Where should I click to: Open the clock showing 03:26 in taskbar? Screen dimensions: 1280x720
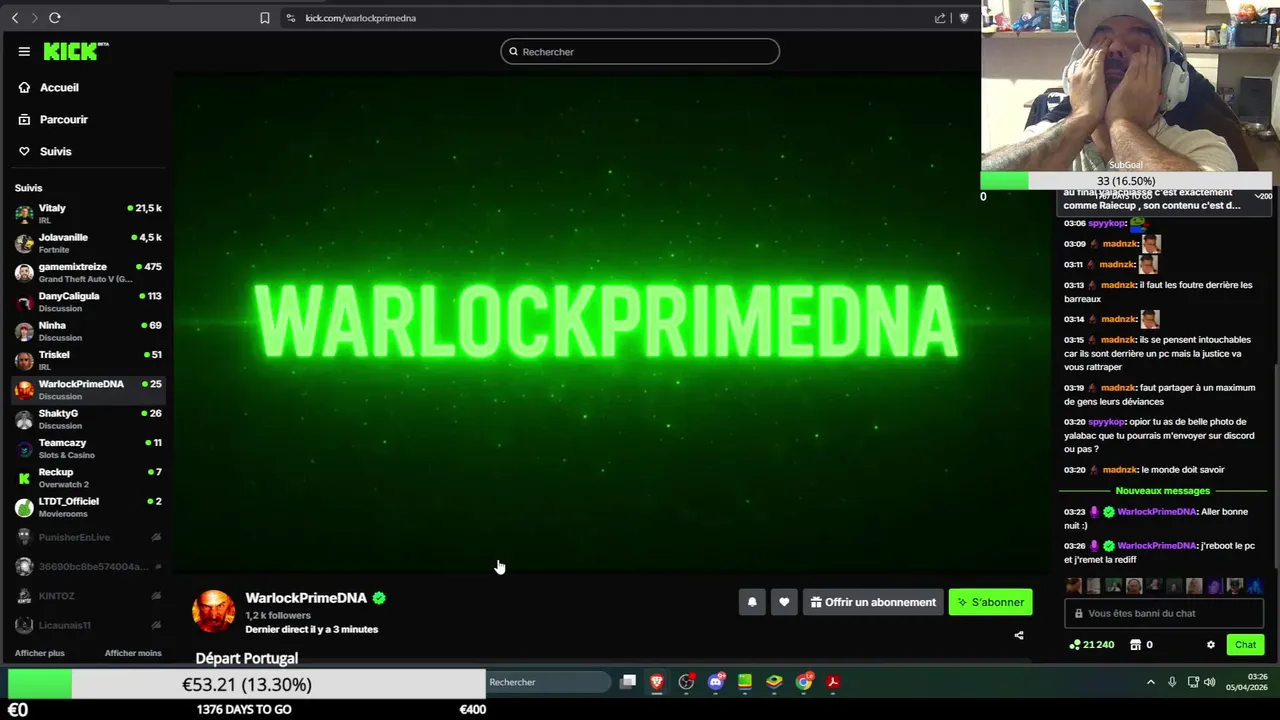1248,682
